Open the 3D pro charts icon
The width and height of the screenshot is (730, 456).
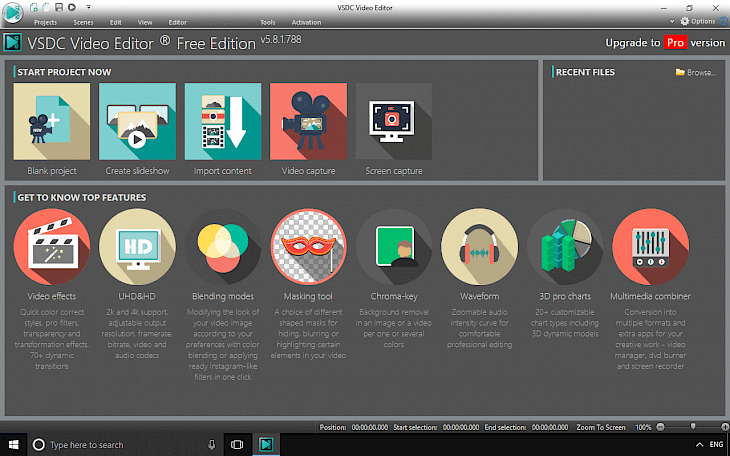pyautogui.click(x=565, y=247)
